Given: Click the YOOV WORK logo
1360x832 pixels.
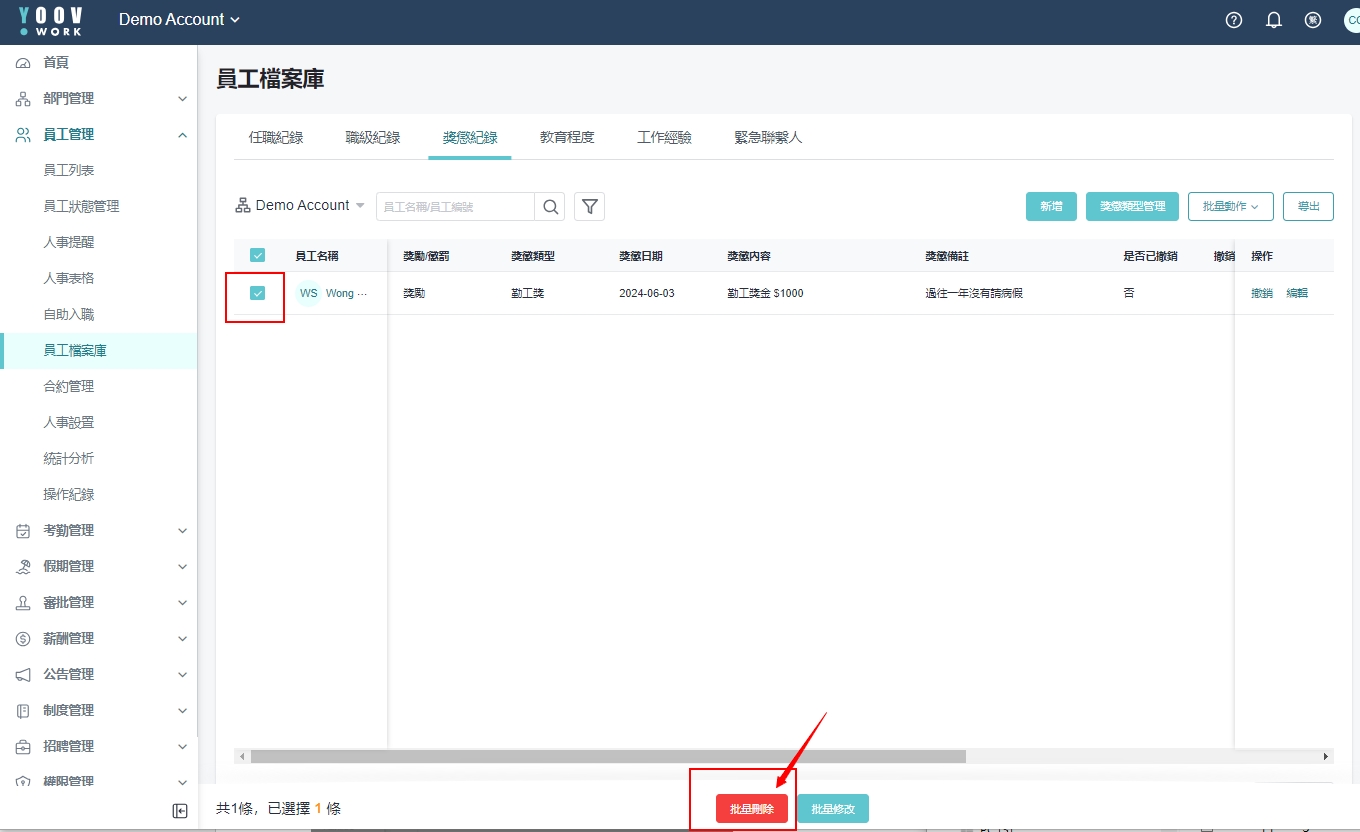Looking at the screenshot, I should pyautogui.click(x=51, y=20).
